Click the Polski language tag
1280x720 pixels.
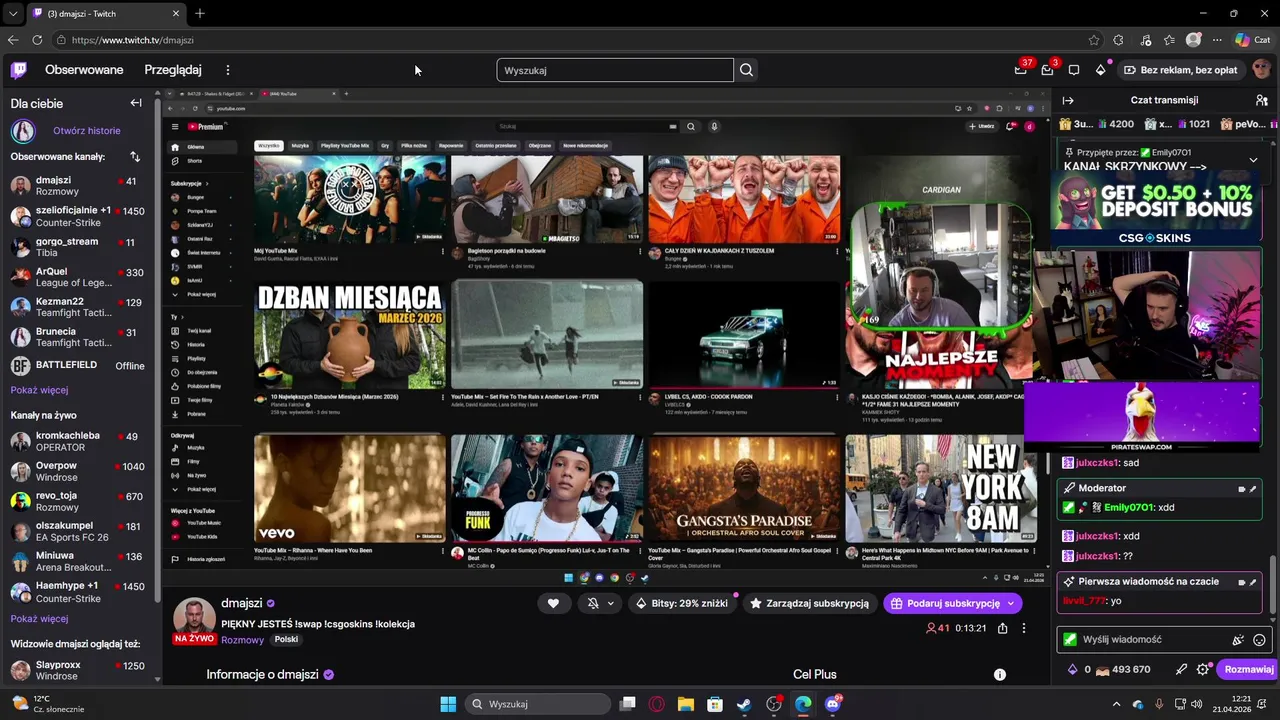[x=286, y=640]
